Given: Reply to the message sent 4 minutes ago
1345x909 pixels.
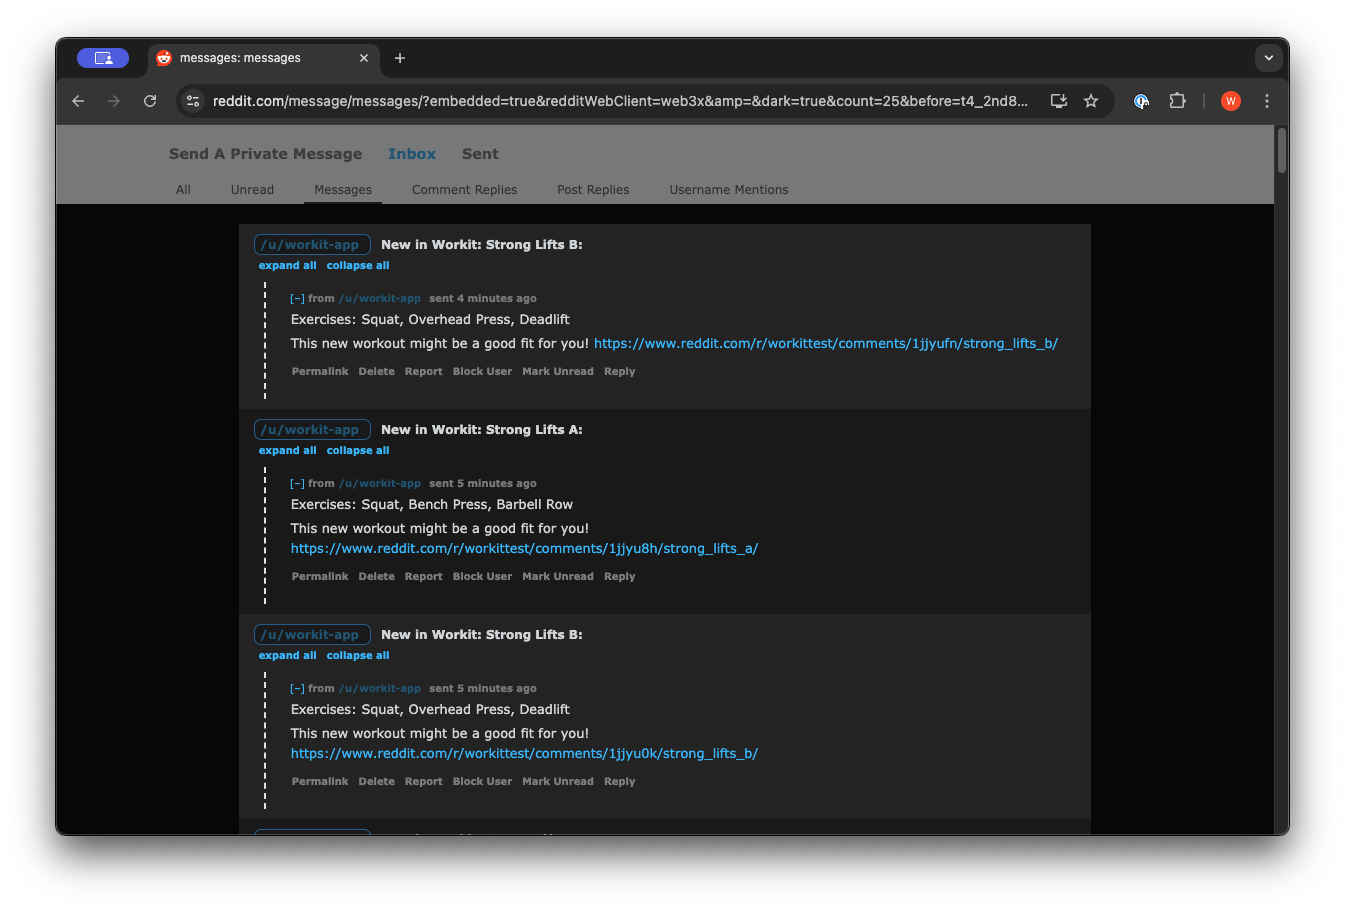Looking at the screenshot, I should tap(620, 372).
